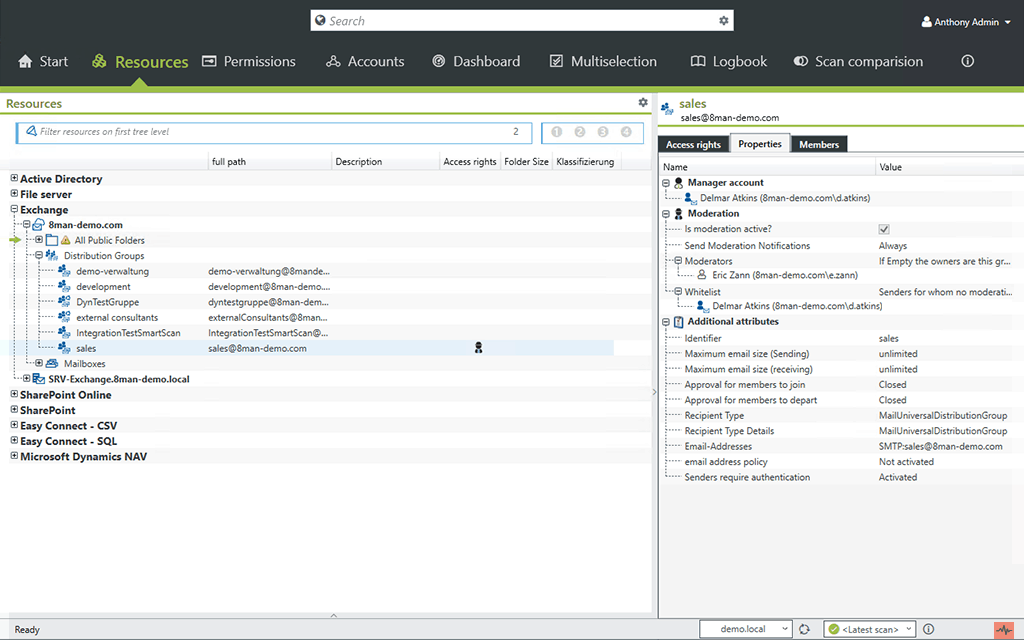Select tree level 2 filter button
The width and height of the screenshot is (1024, 640).
(x=580, y=132)
